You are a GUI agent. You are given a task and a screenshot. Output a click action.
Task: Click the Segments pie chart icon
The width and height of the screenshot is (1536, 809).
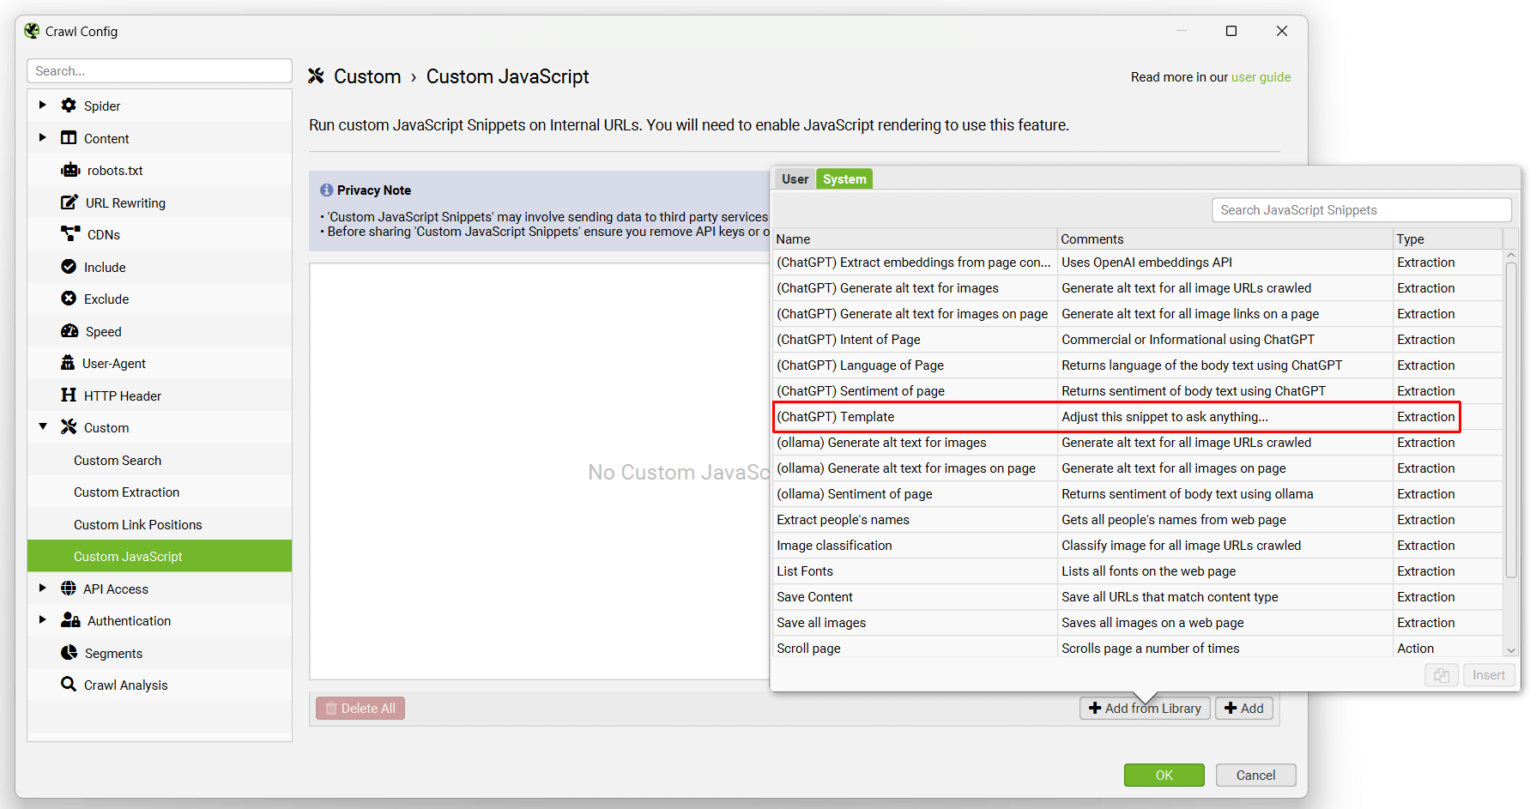tap(69, 653)
